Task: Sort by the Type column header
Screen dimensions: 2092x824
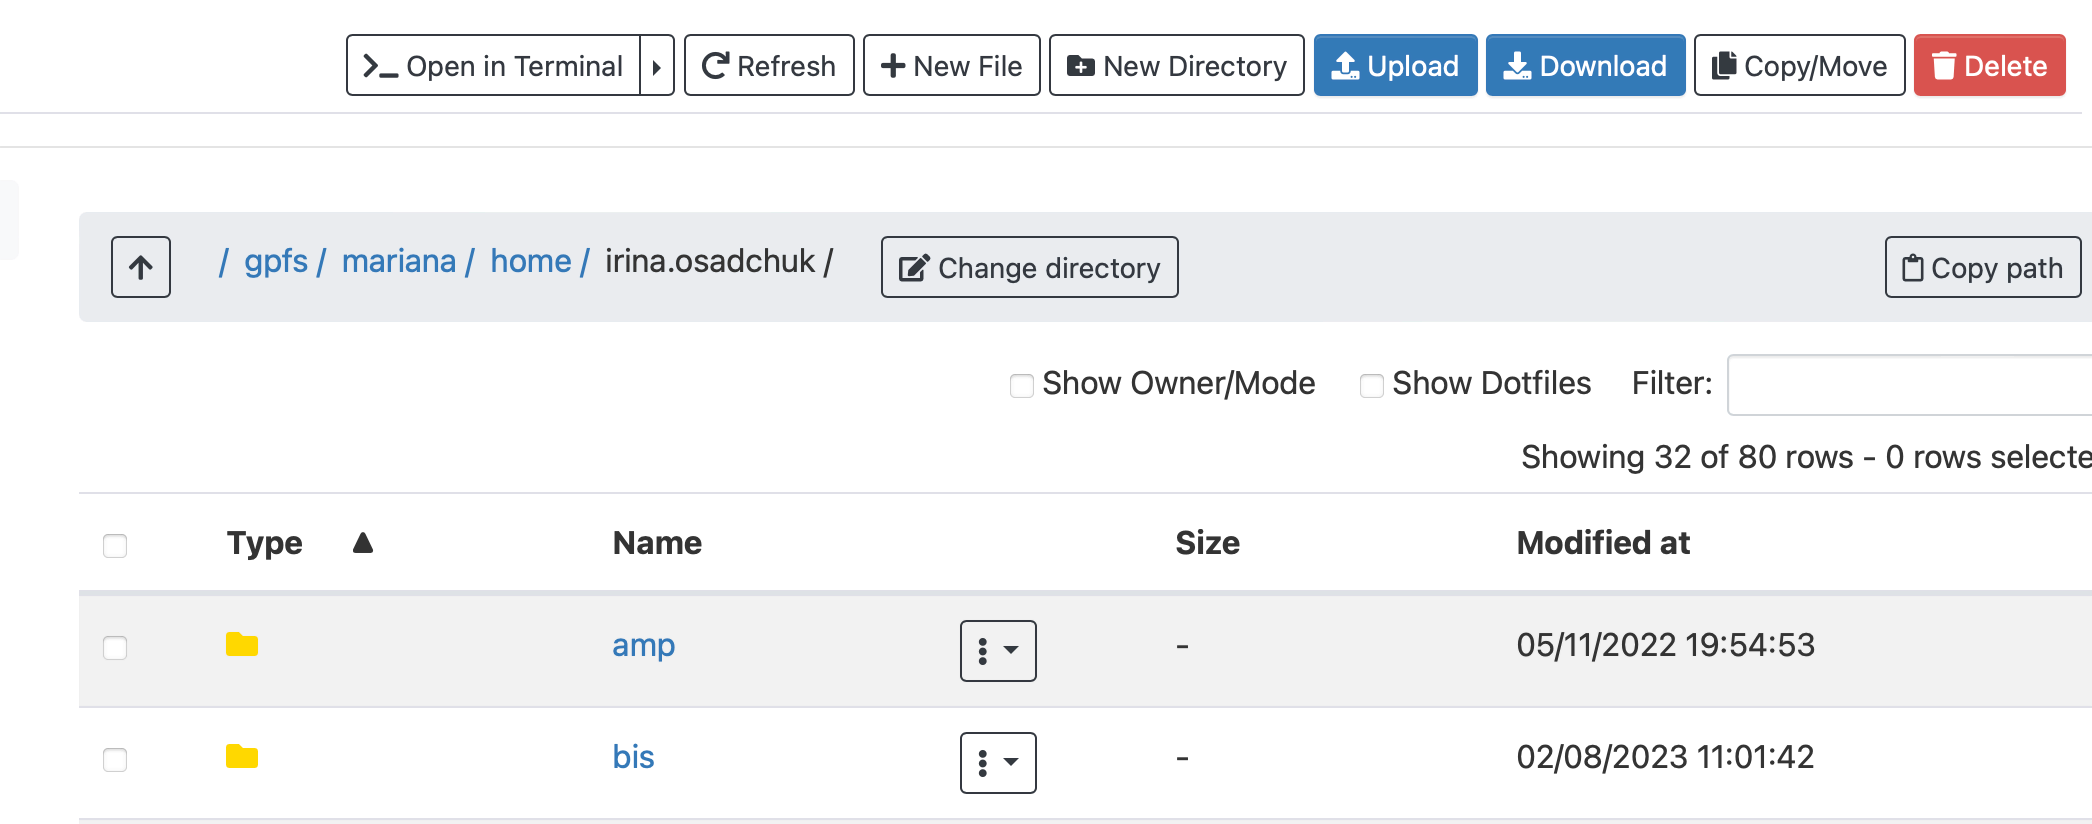Action: coord(265,543)
